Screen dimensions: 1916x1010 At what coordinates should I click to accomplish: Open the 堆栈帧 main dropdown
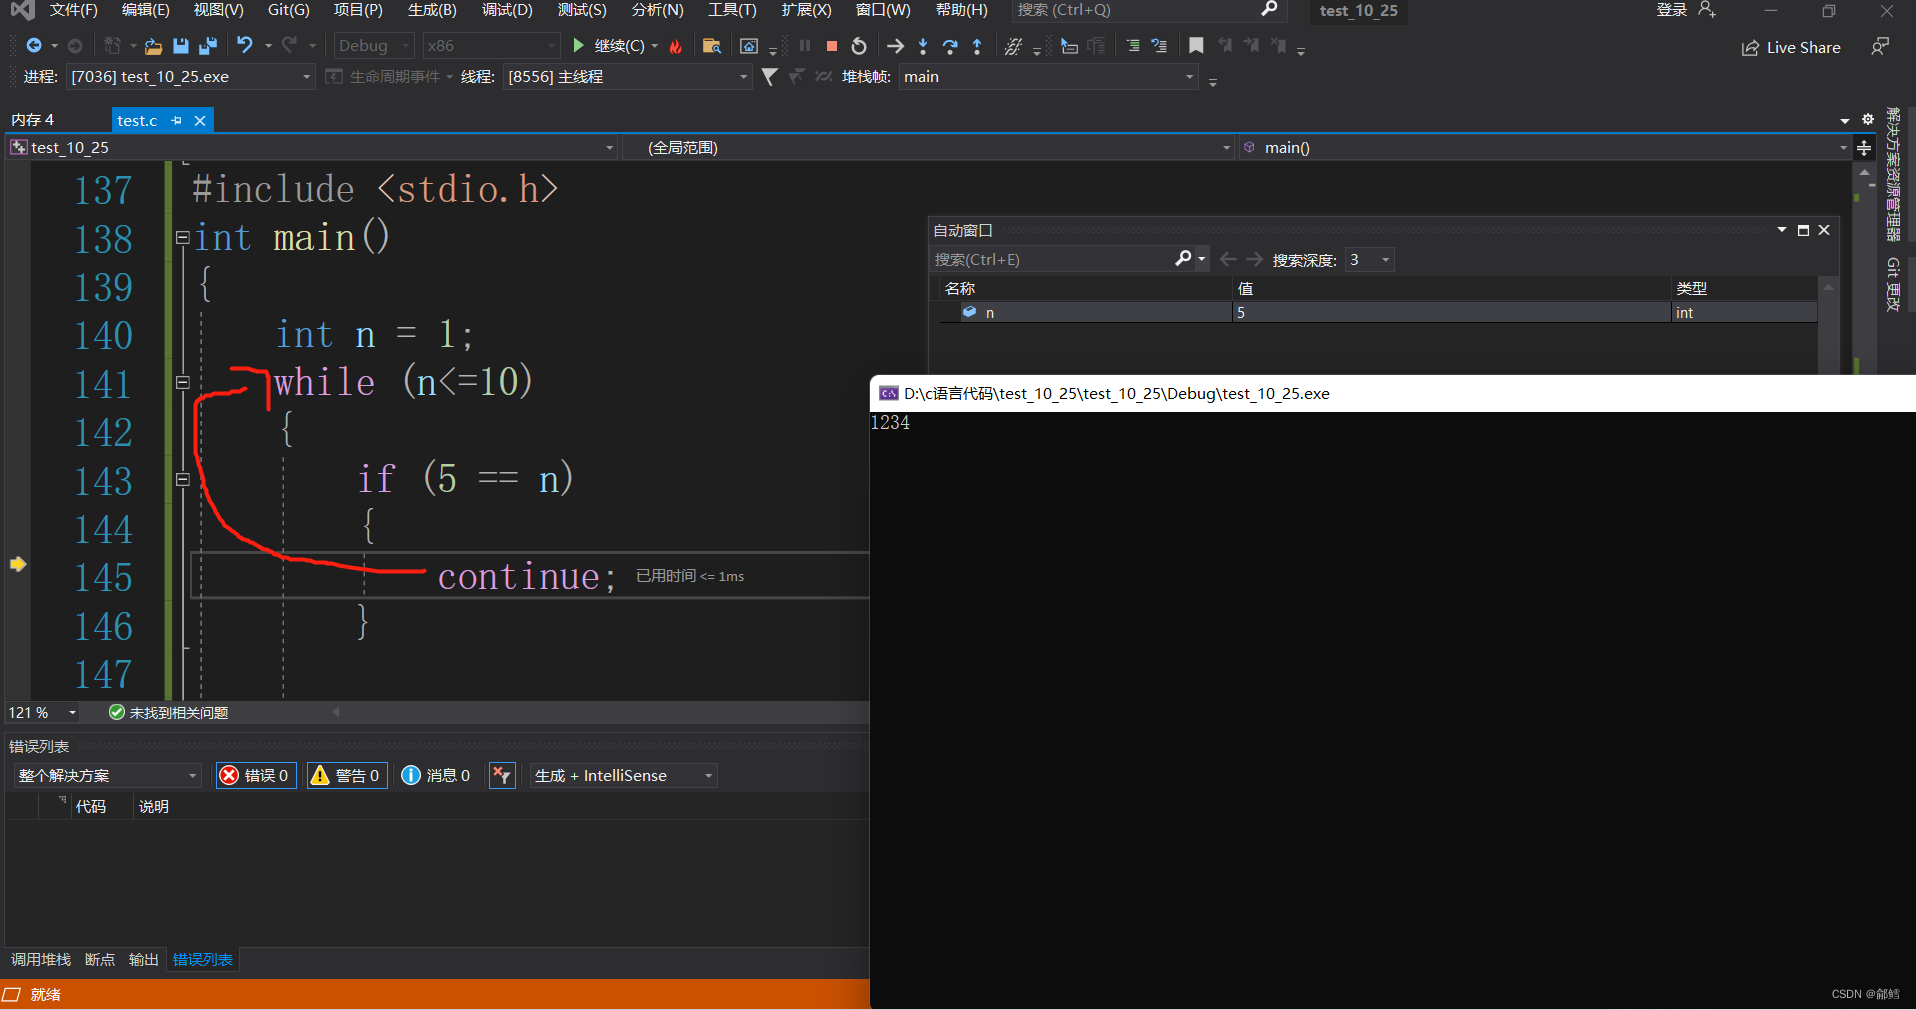pos(1047,77)
